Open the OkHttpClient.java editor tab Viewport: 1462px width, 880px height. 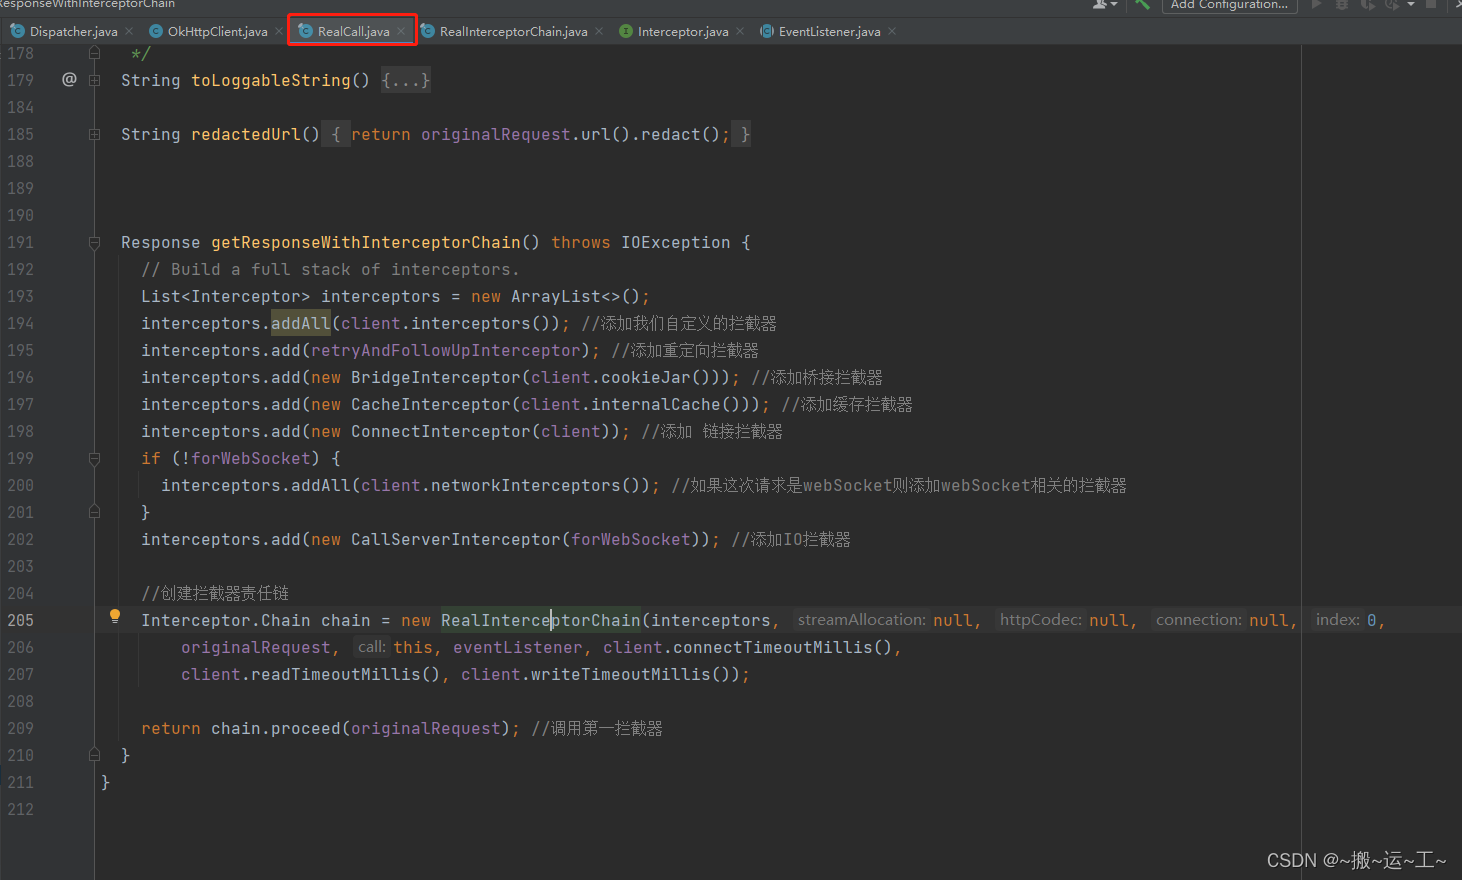click(217, 32)
